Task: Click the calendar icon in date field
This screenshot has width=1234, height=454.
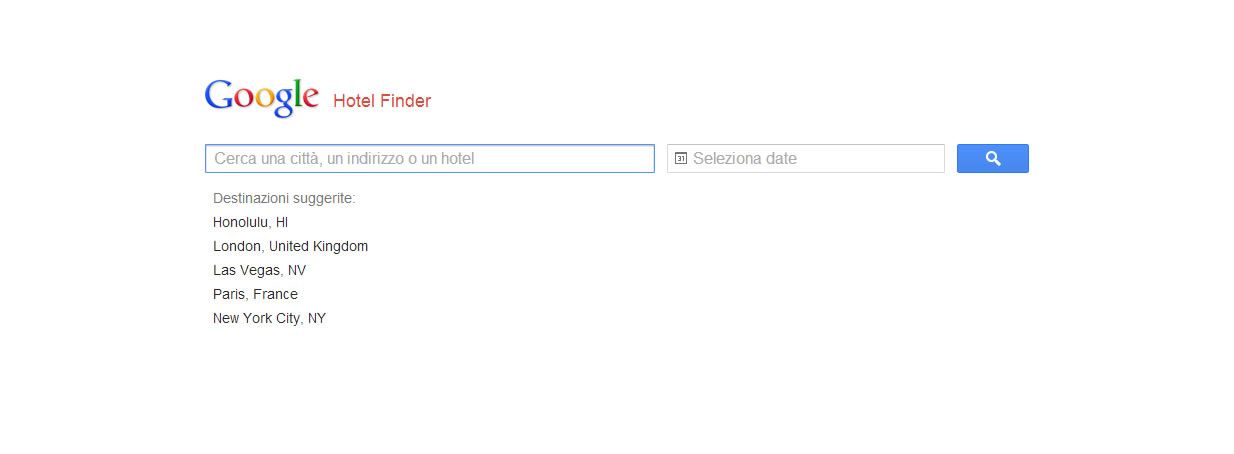Action: [x=681, y=158]
